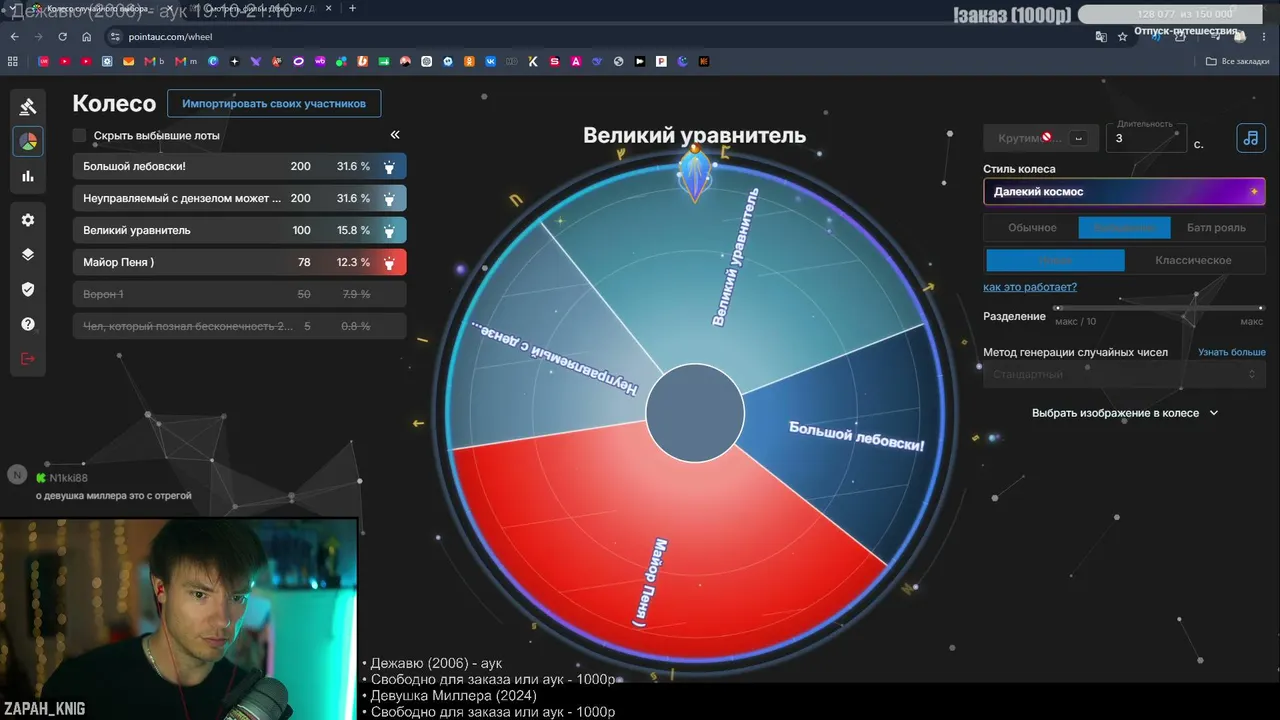This screenshot has height=720, width=1280.
Task: Click the 12.3 % chance value
Action: pos(351,262)
